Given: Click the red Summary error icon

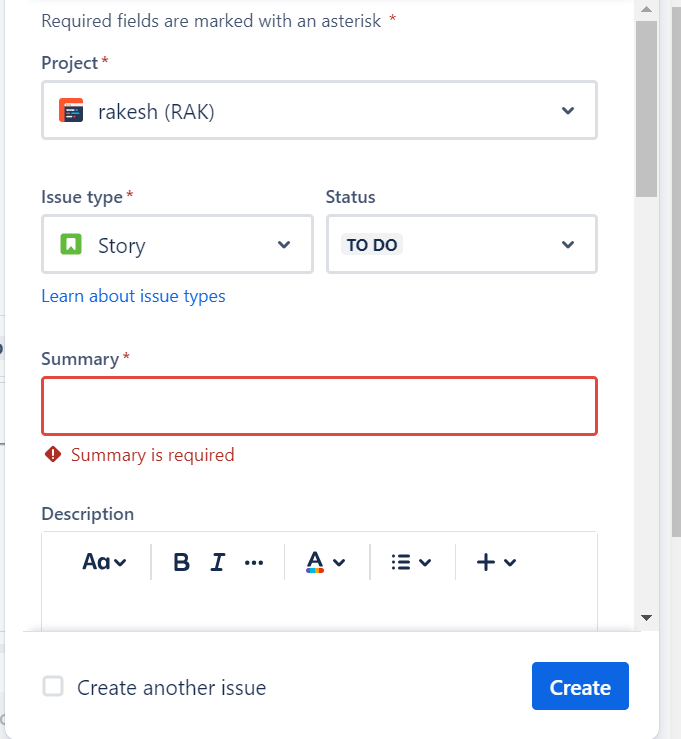Looking at the screenshot, I should click(x=53, y=455).
